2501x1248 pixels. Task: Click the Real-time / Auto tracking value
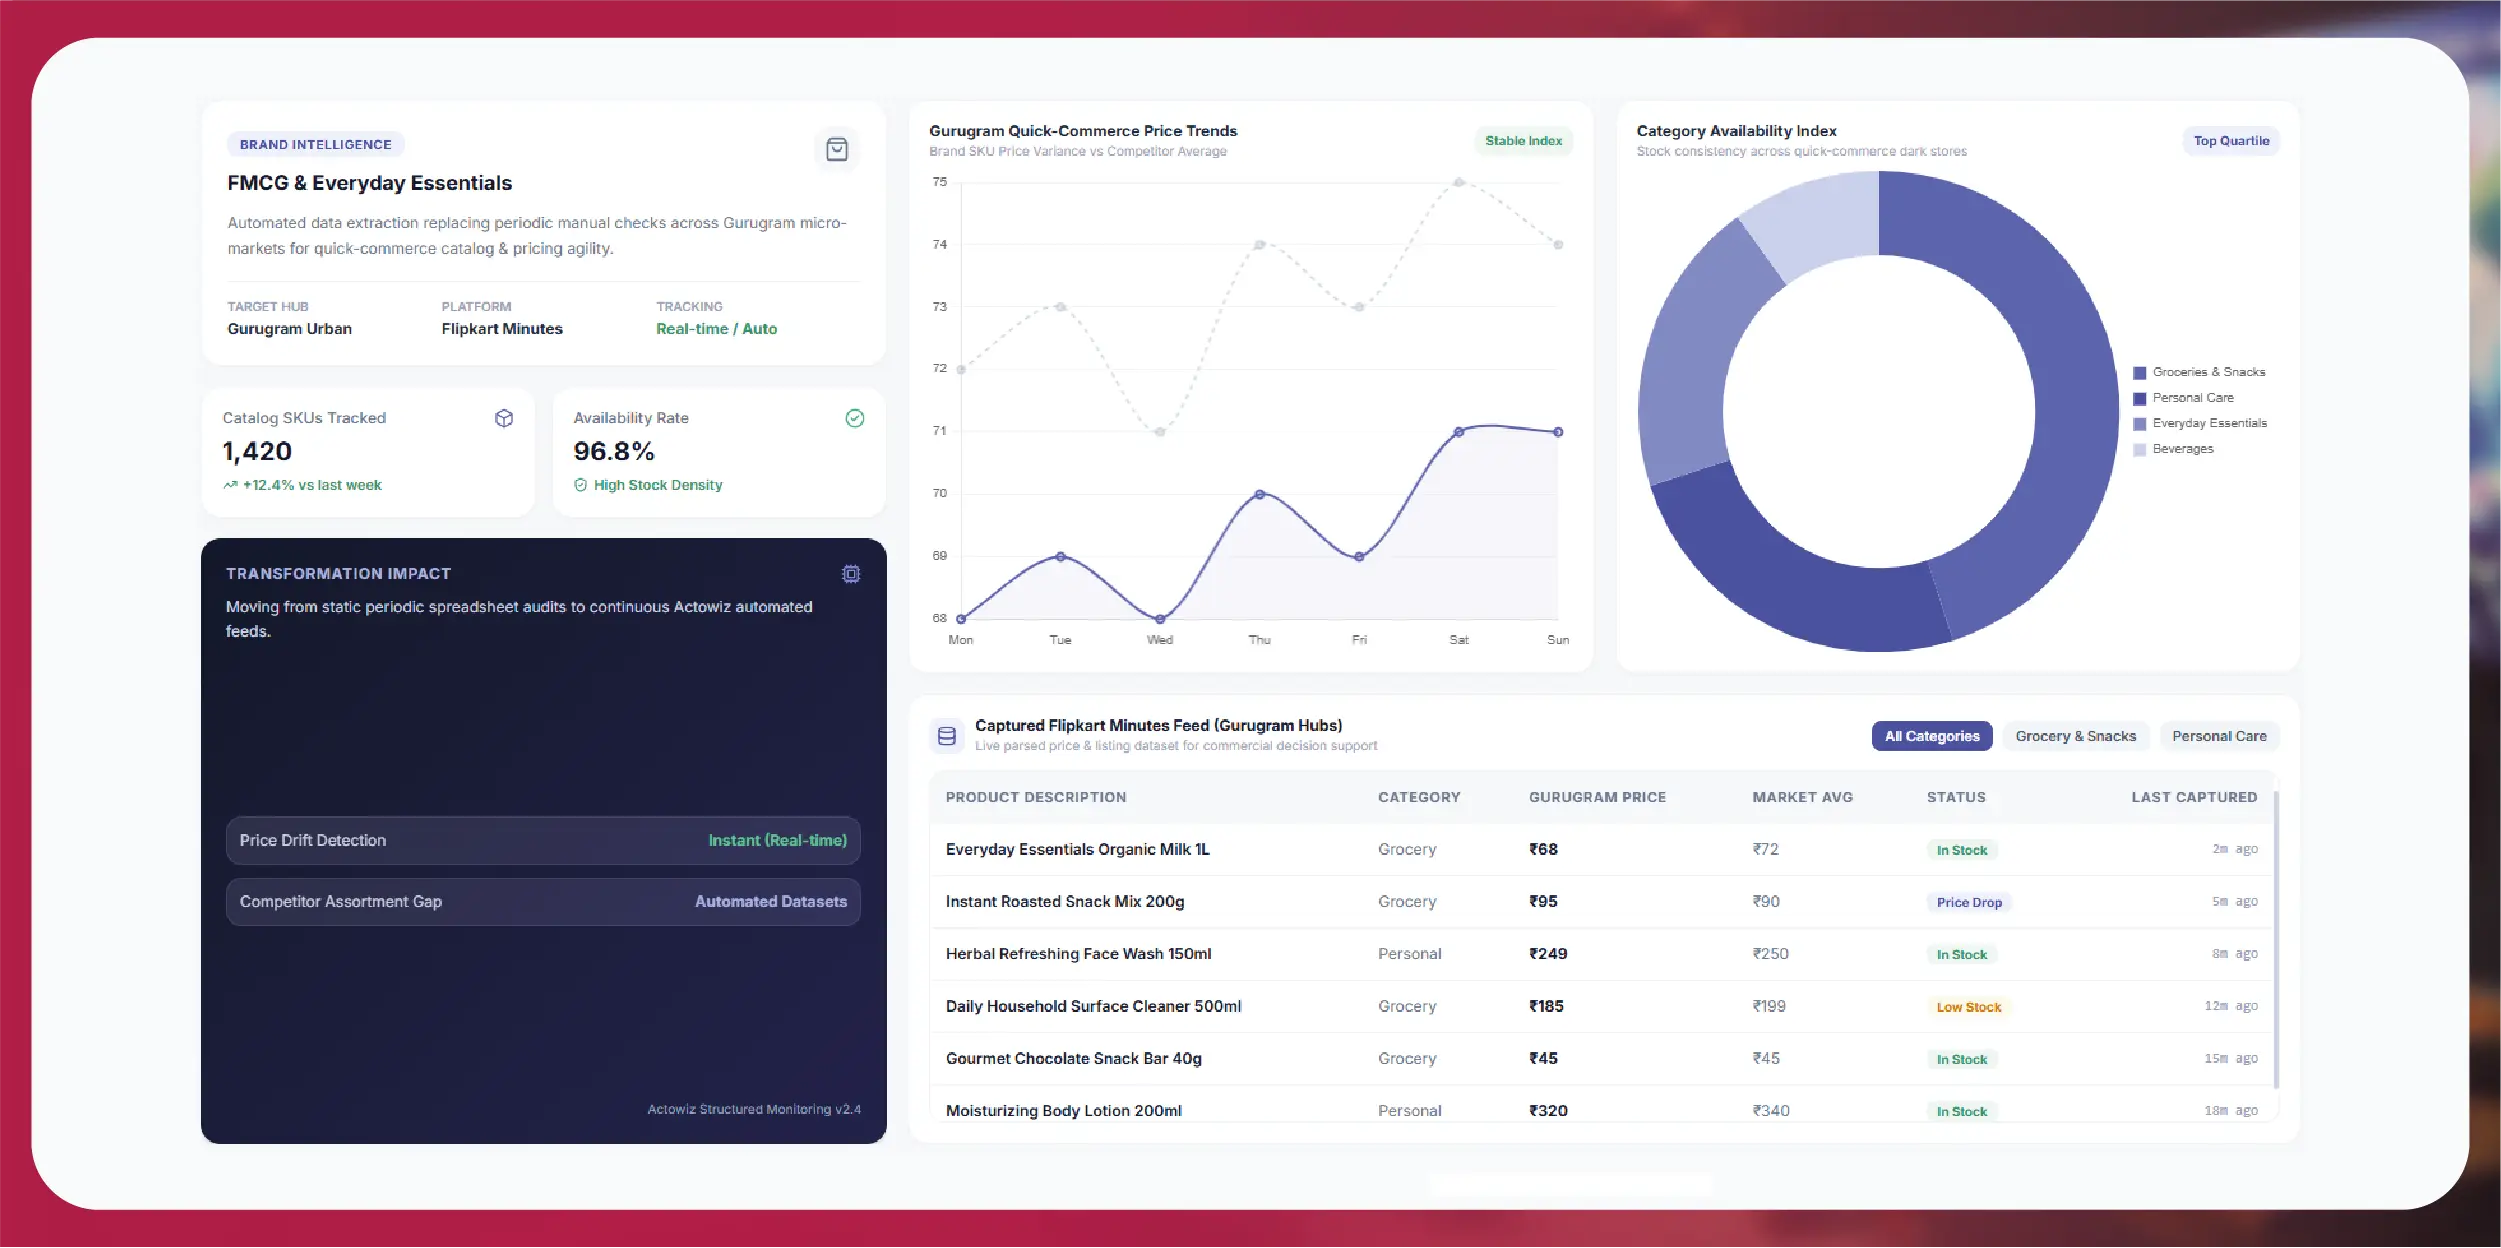click(716, 329)
